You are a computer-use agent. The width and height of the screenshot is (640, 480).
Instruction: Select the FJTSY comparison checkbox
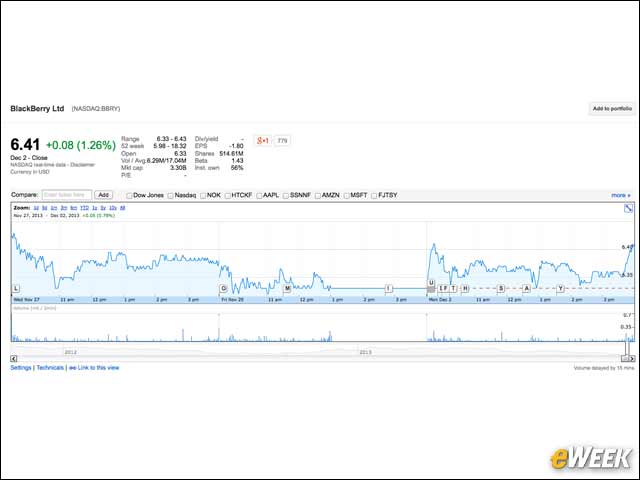374,196
